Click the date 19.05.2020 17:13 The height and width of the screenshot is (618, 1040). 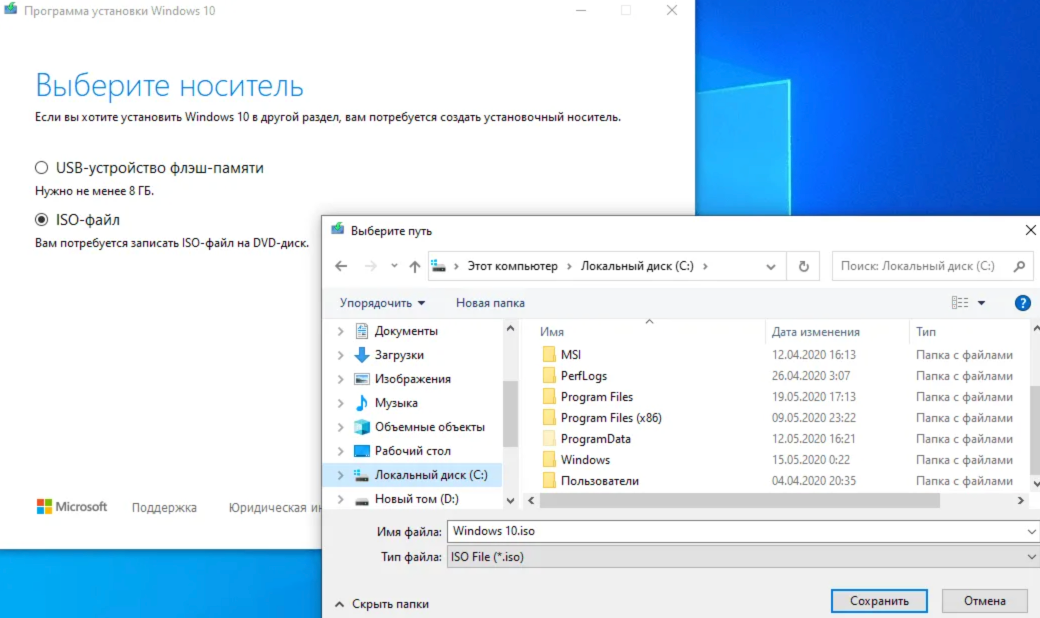click(x=814, y=397)
